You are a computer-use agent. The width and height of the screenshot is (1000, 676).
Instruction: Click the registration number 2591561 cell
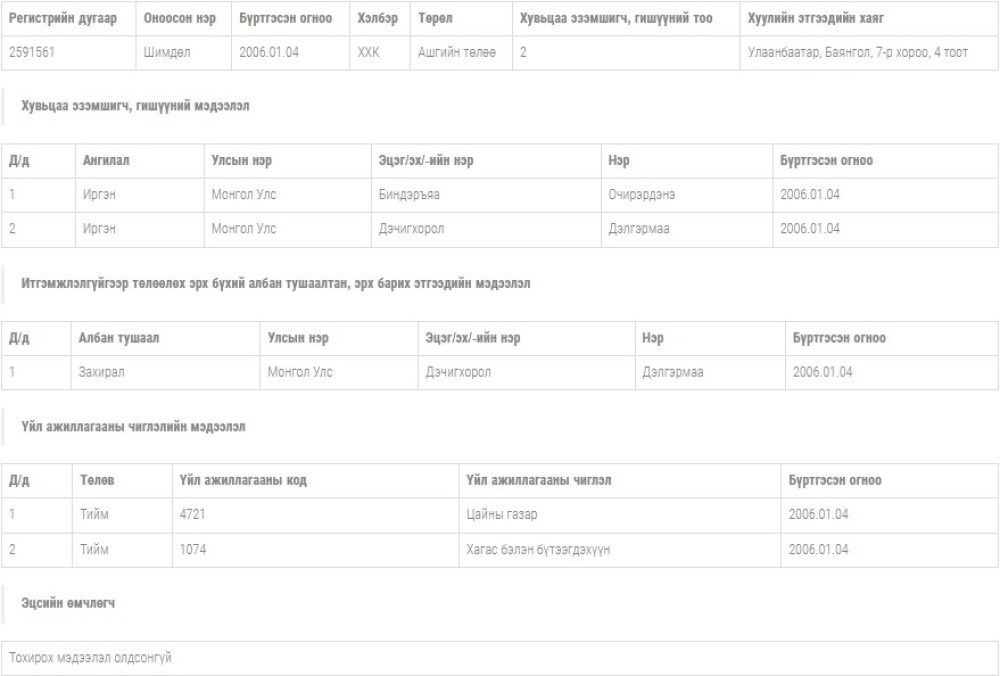pos(33,52)
